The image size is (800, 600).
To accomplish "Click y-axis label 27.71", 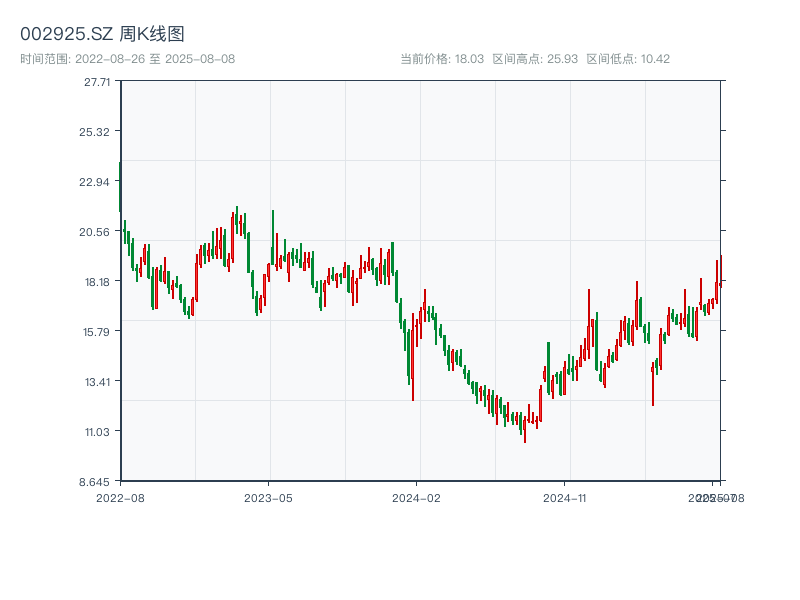I will (x=97, y=82).
